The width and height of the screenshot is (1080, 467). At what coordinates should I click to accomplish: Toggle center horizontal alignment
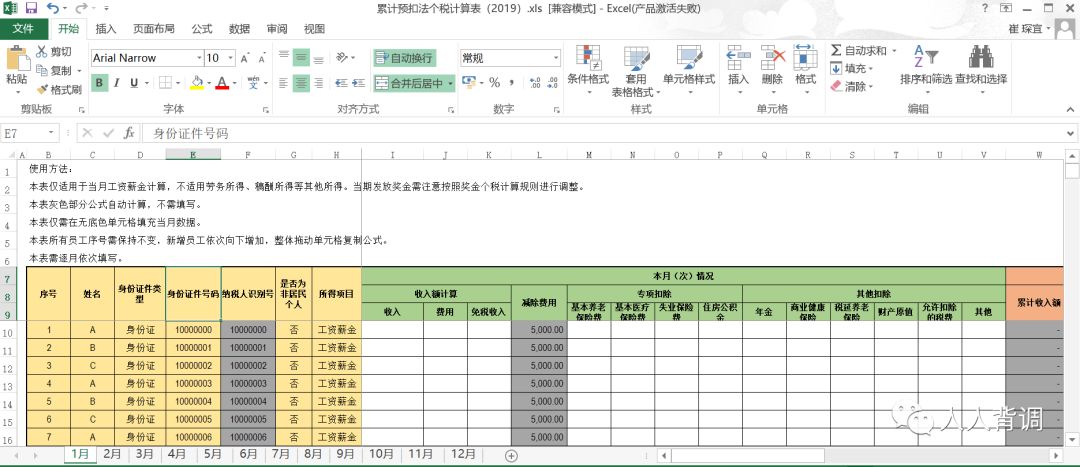tap(301, 83)
